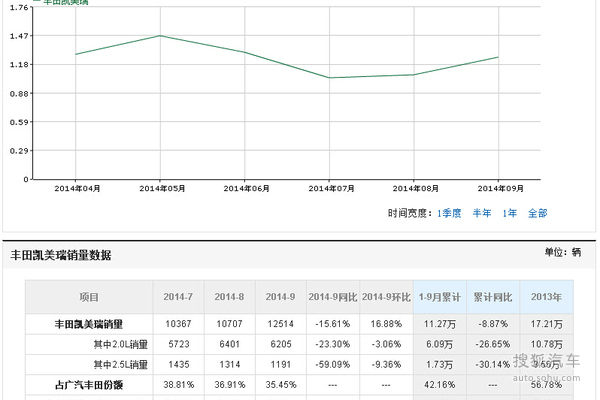This screenshot has height=400, width=600.
Task: Choose the 1年 time span option
Action: [x=510, y=213]
